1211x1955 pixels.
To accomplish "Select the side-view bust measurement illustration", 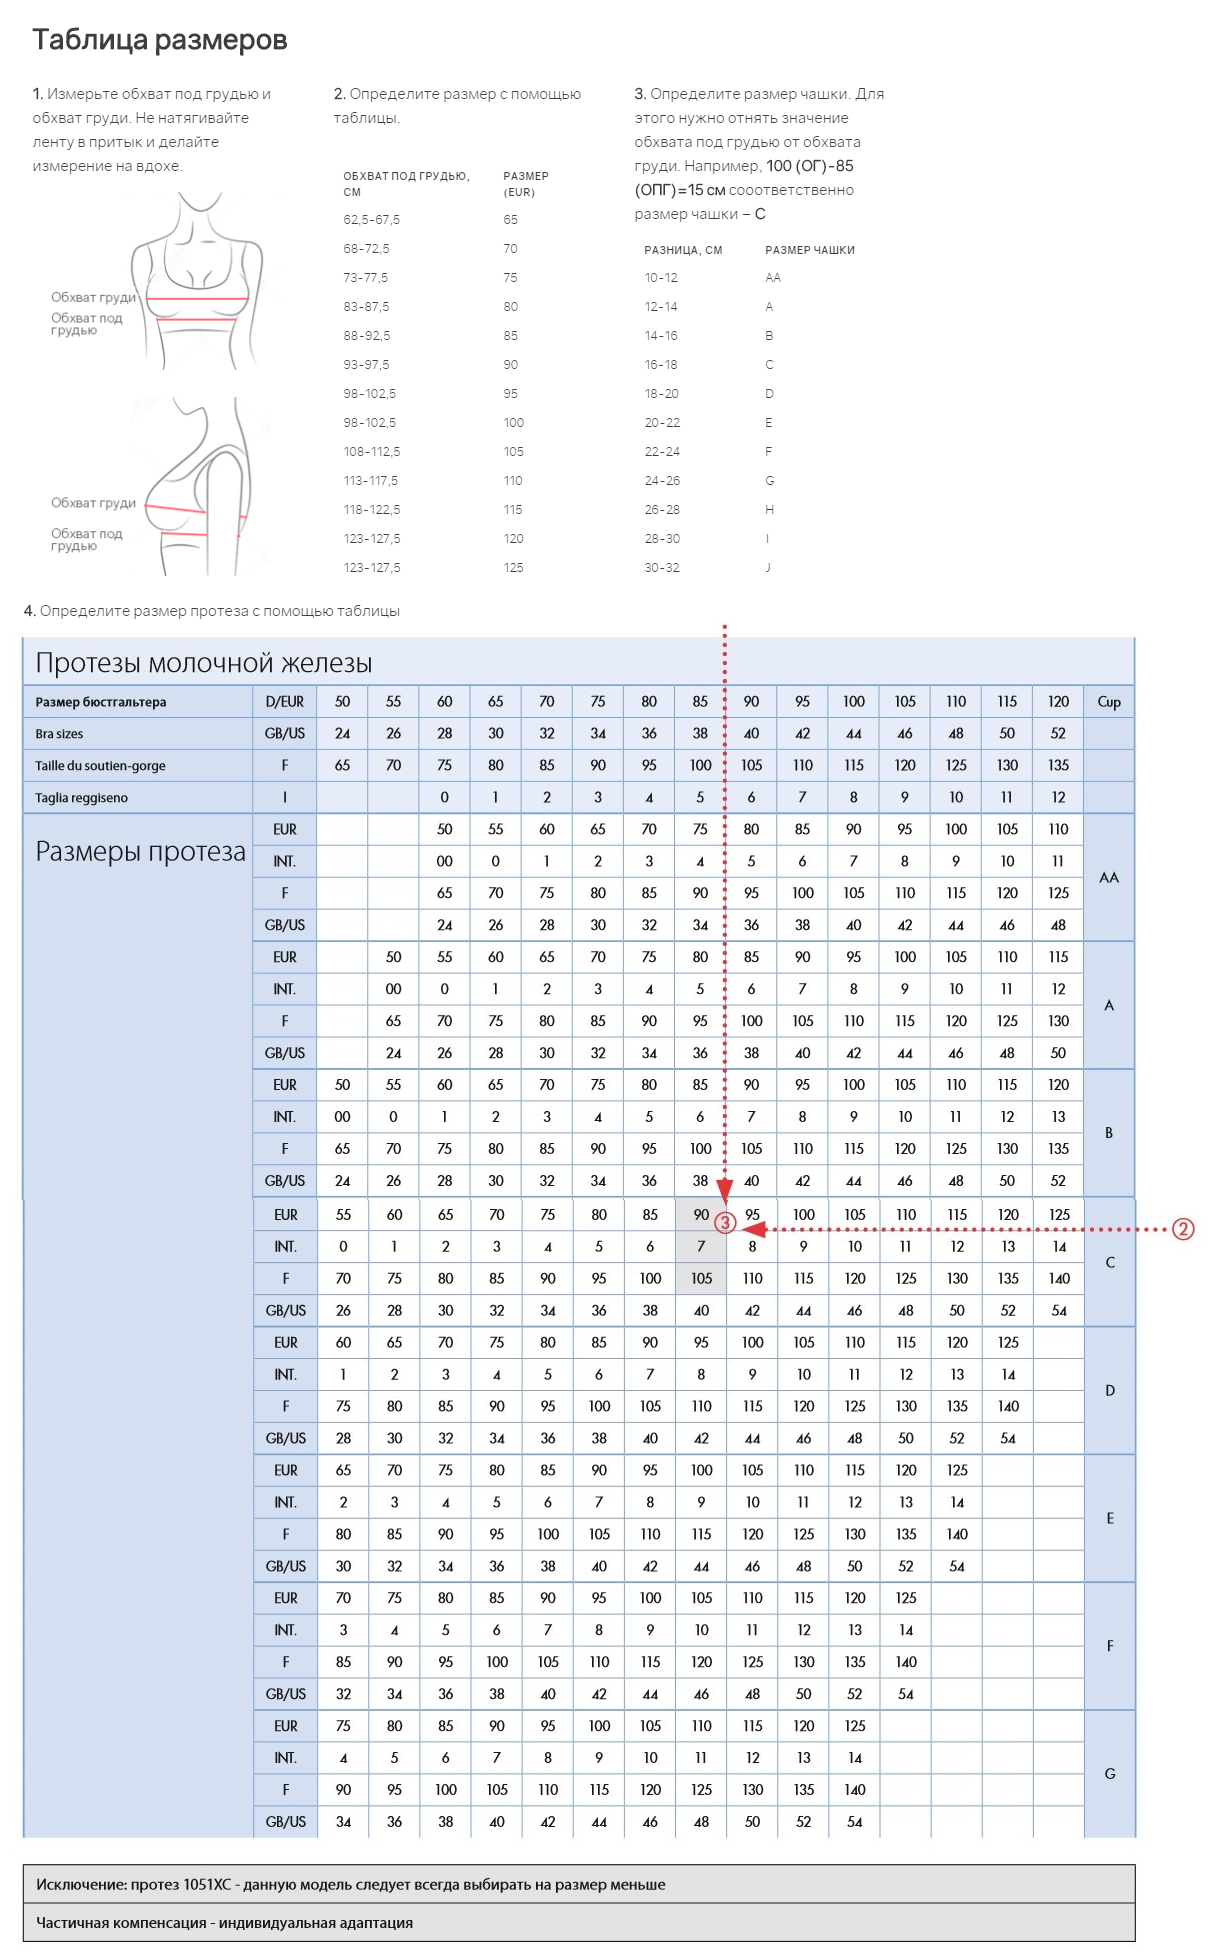I will point(200,487).
